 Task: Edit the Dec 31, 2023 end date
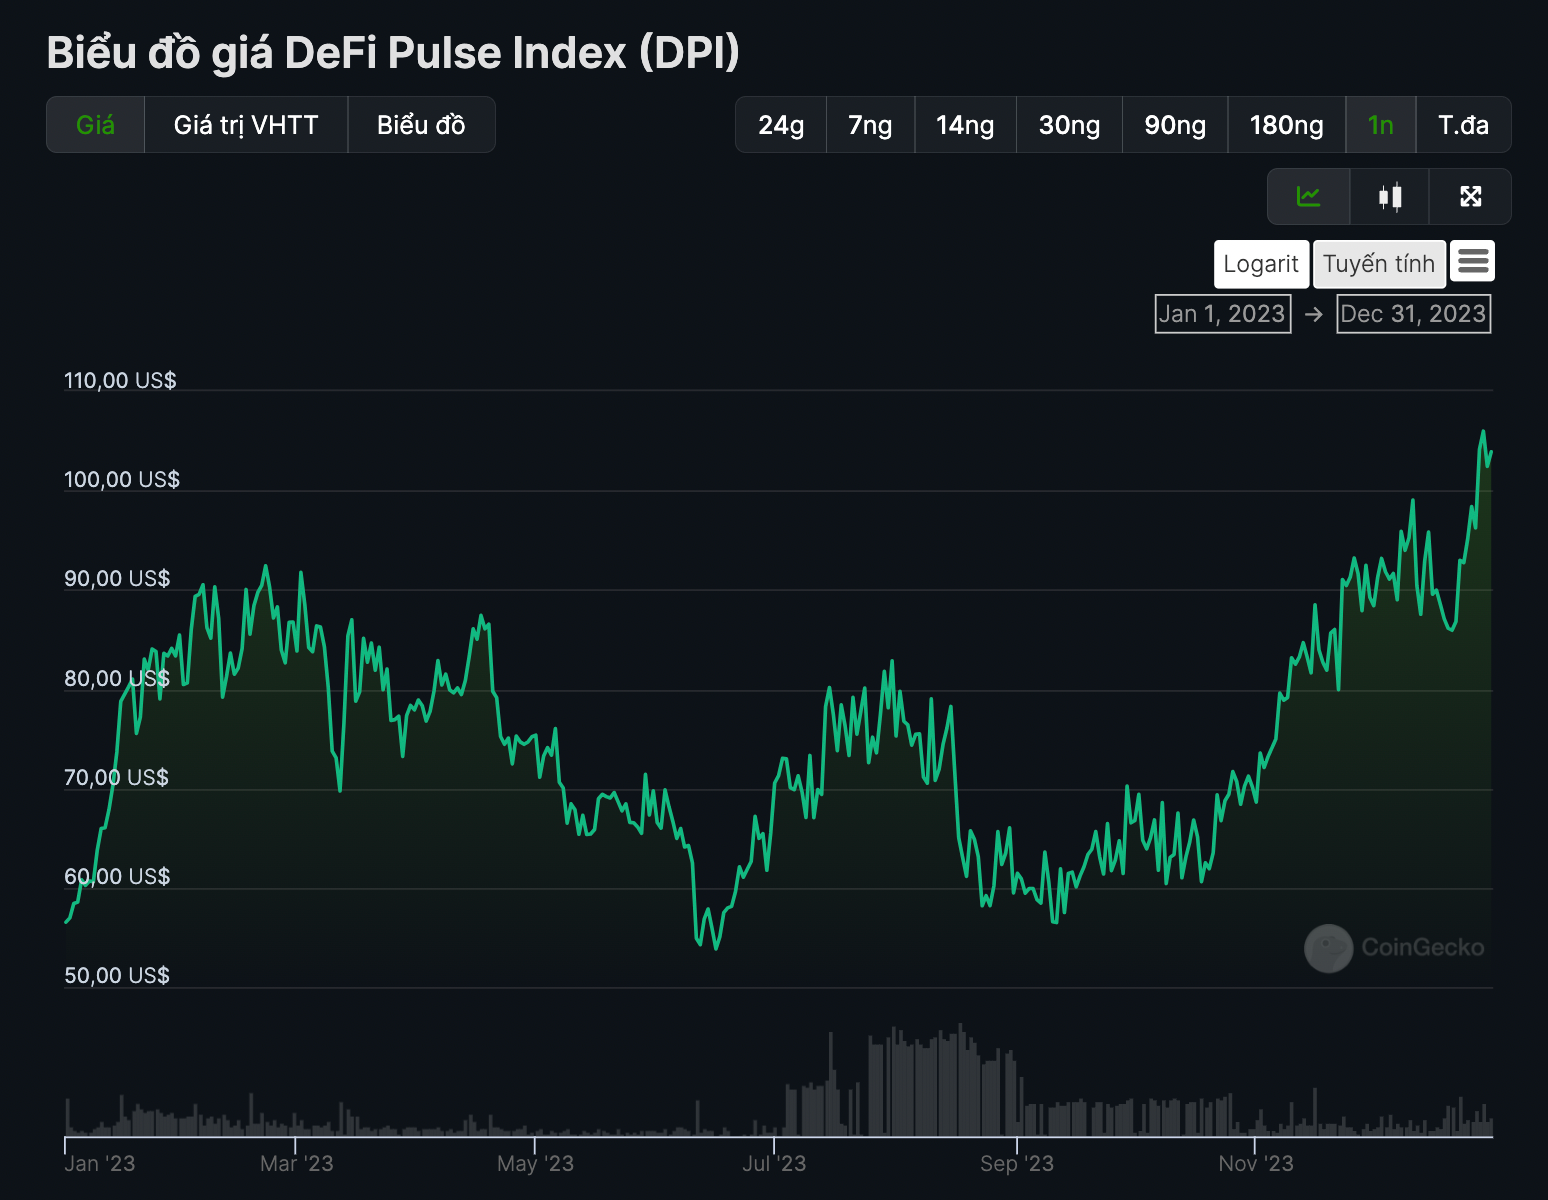[1413, 314]
